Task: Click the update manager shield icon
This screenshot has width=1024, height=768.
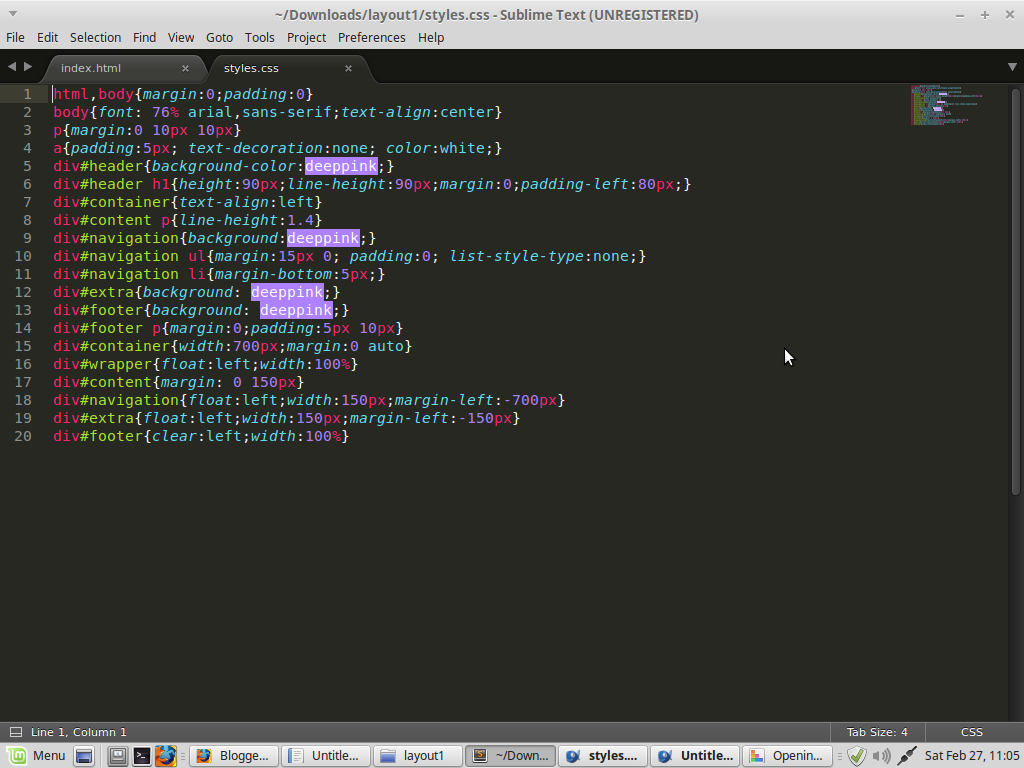Action: [856, 756]
